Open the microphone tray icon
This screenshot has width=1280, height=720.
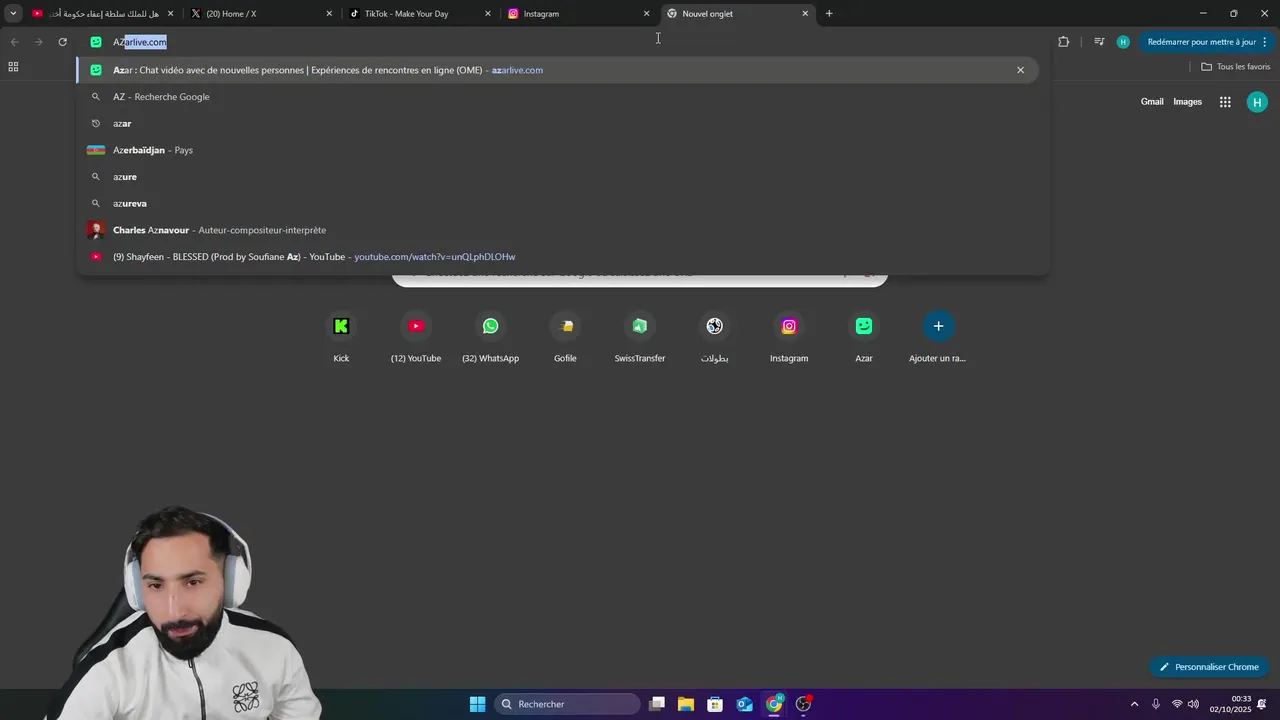pos(1156,704)
